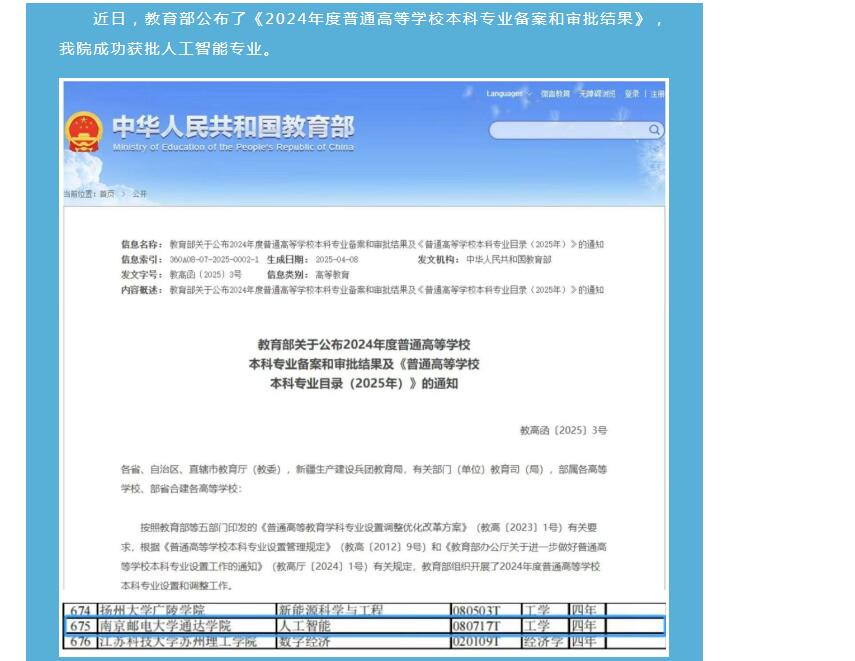The width and height of the screenshot is (855, 661).
Task: Click the 高等教育 category value
Action: (332, 274)
